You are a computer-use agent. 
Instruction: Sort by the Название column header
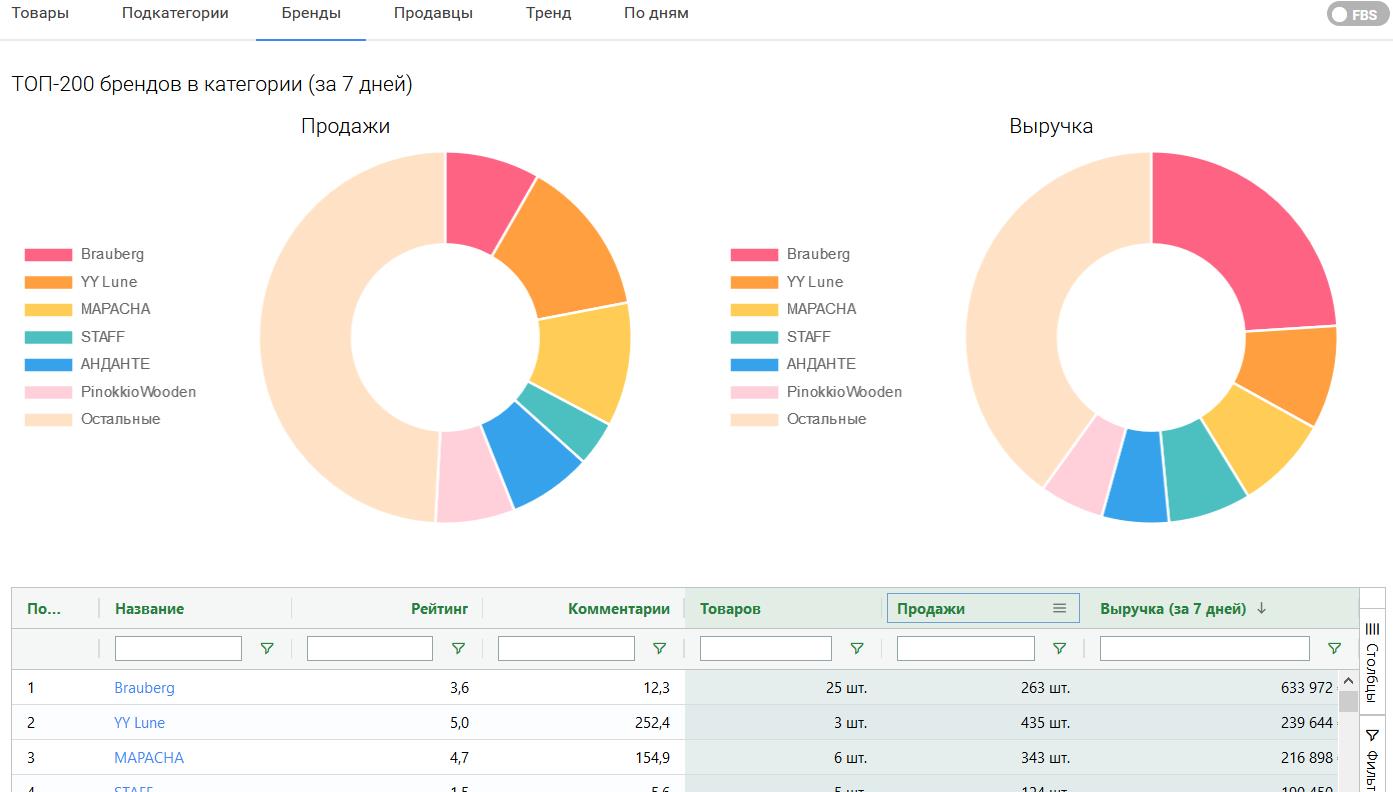149,608
